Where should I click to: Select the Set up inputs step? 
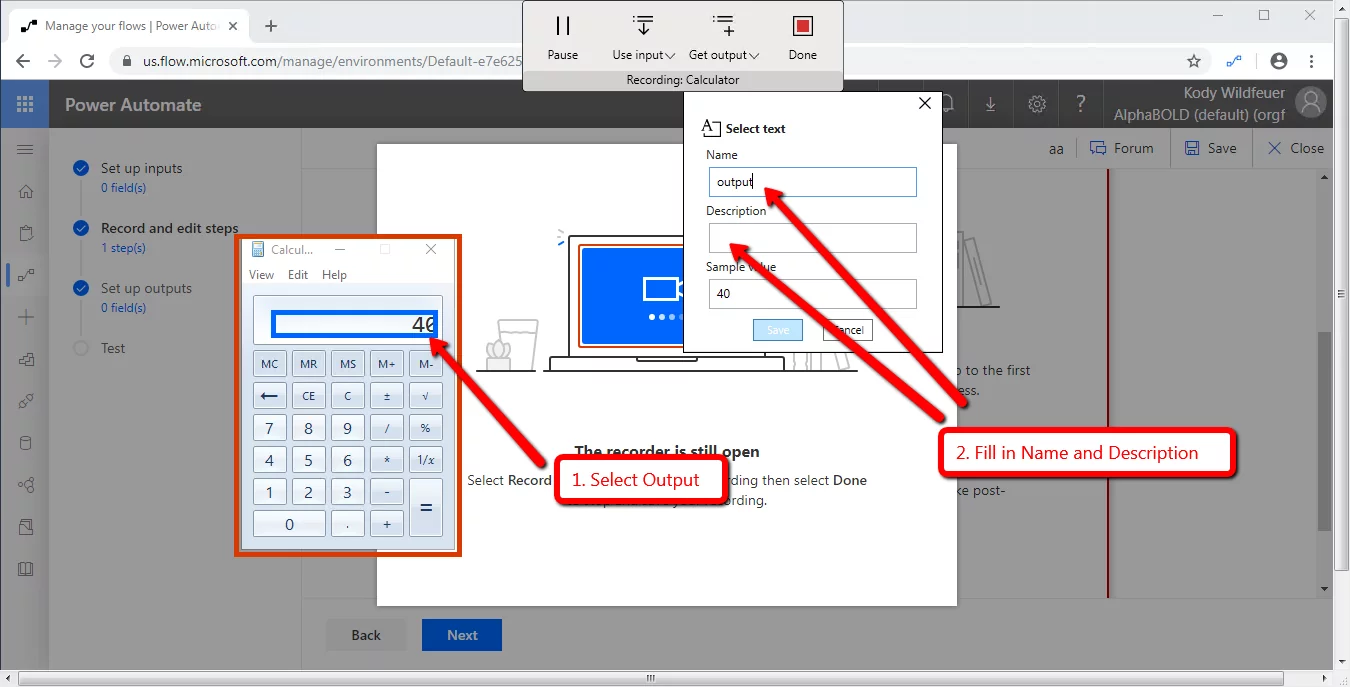coord(141,168)
